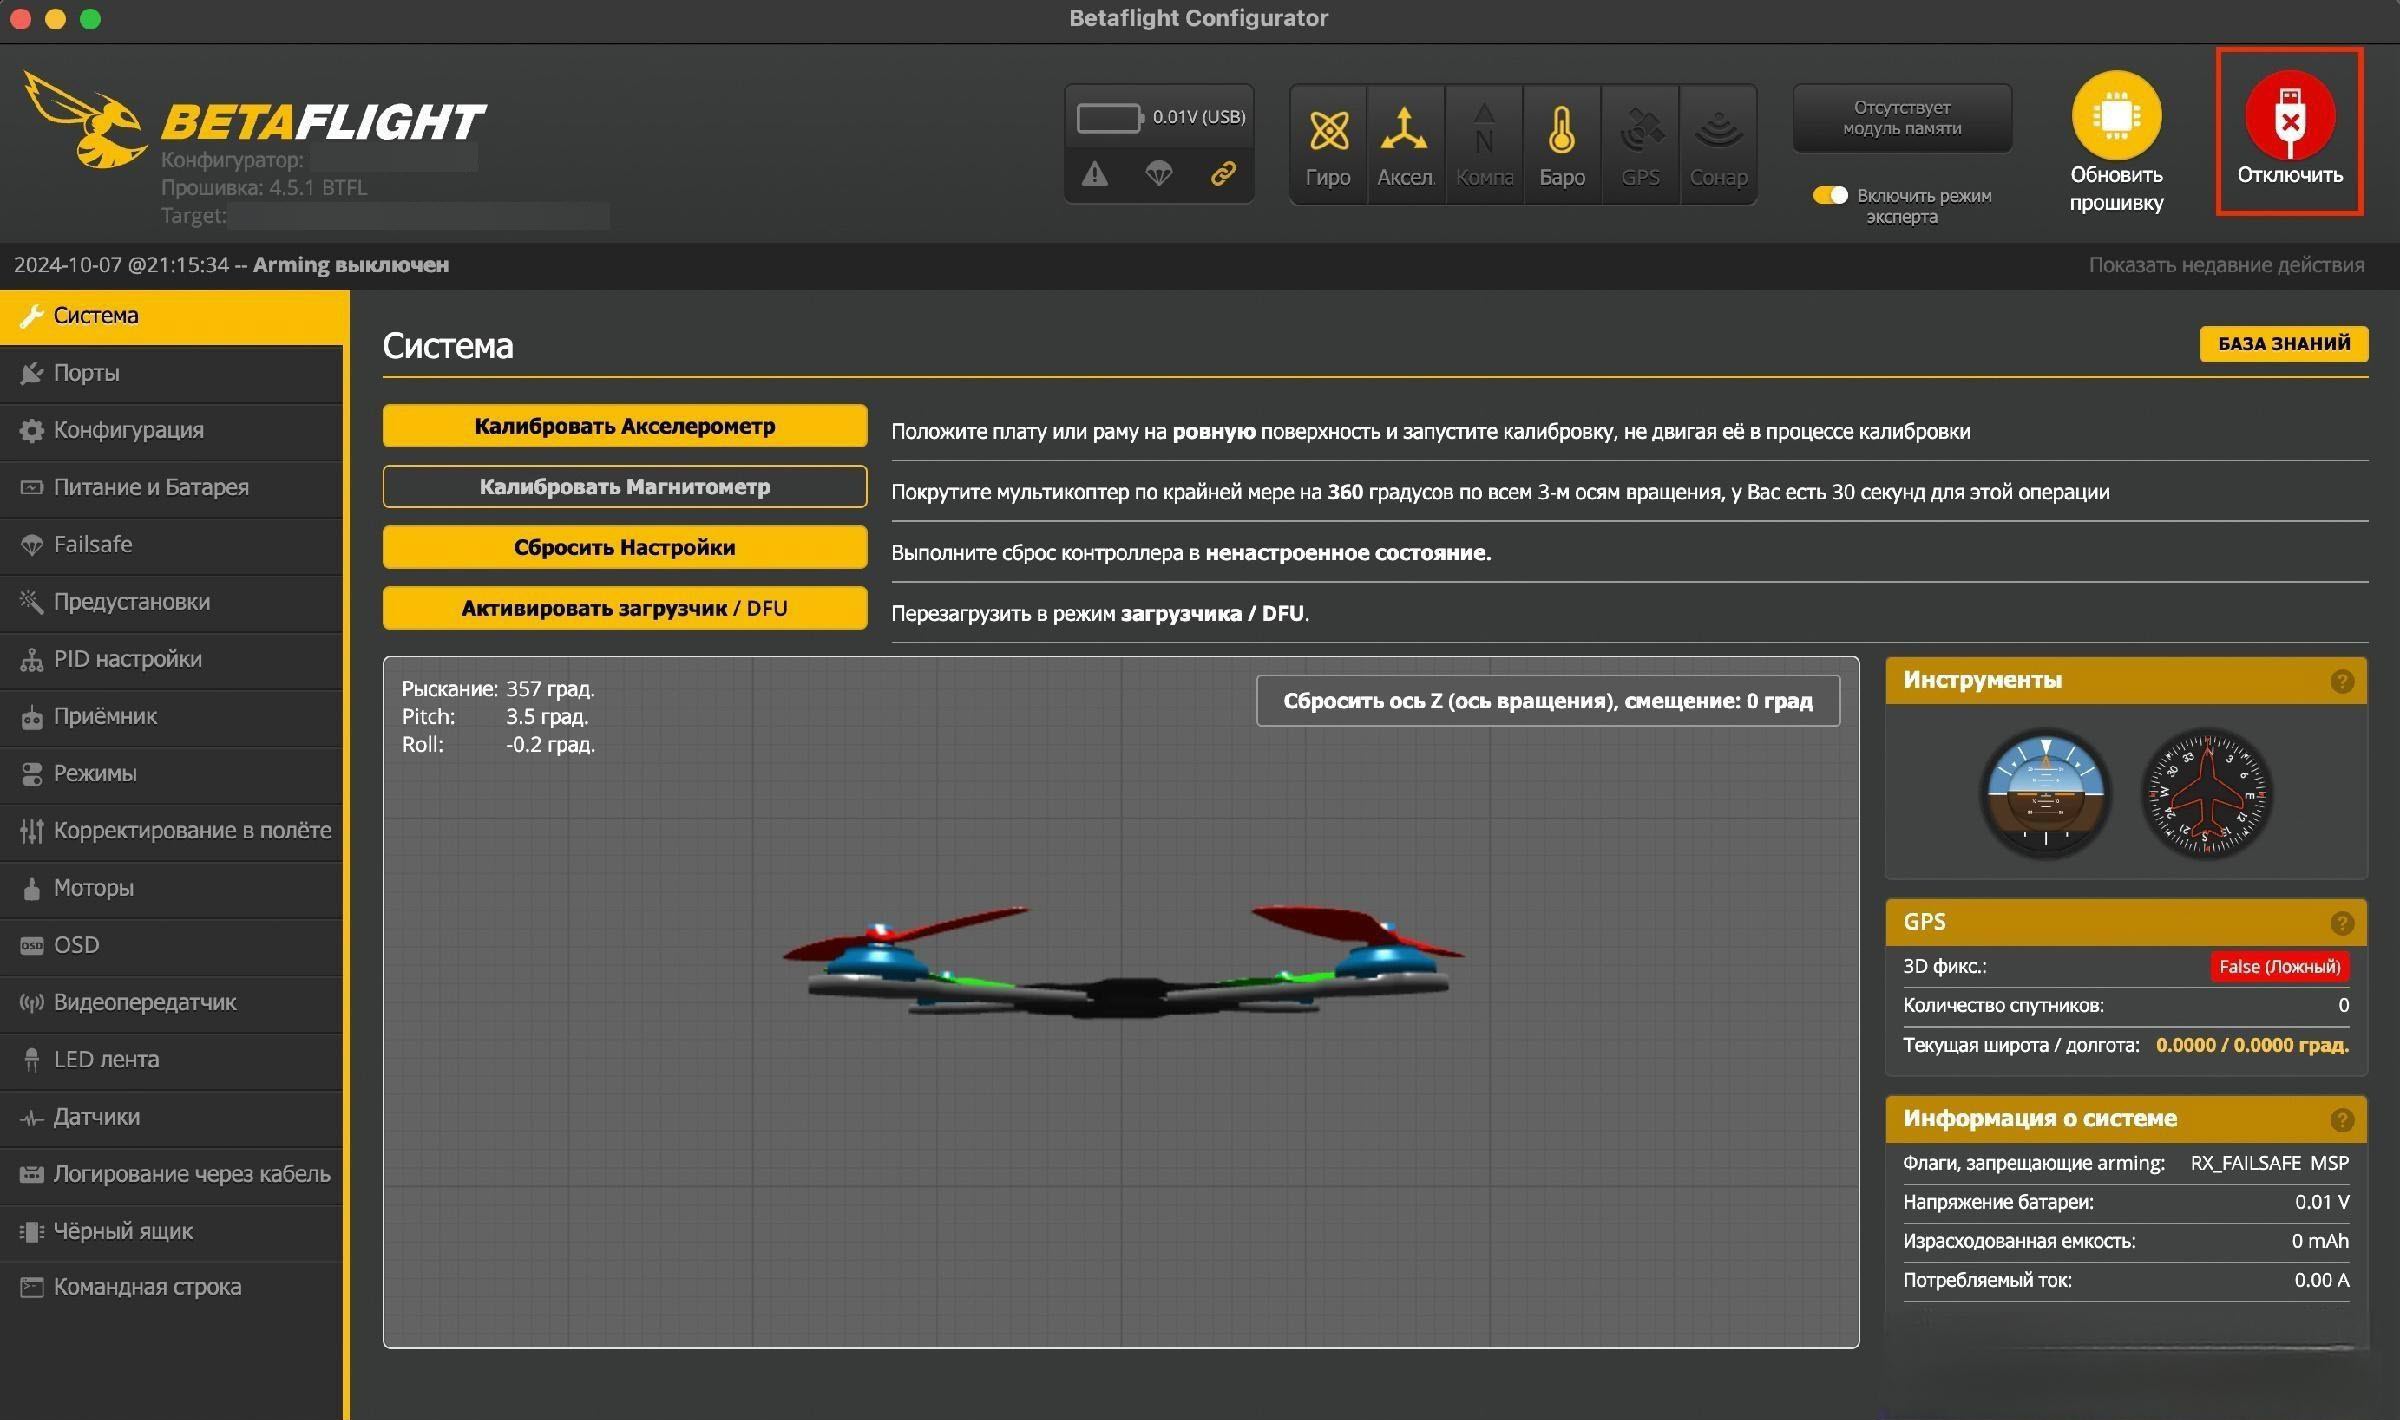Open the LED лента tab
Viewport: 2400px width, 1420px height.
[x=172, y=1059]
